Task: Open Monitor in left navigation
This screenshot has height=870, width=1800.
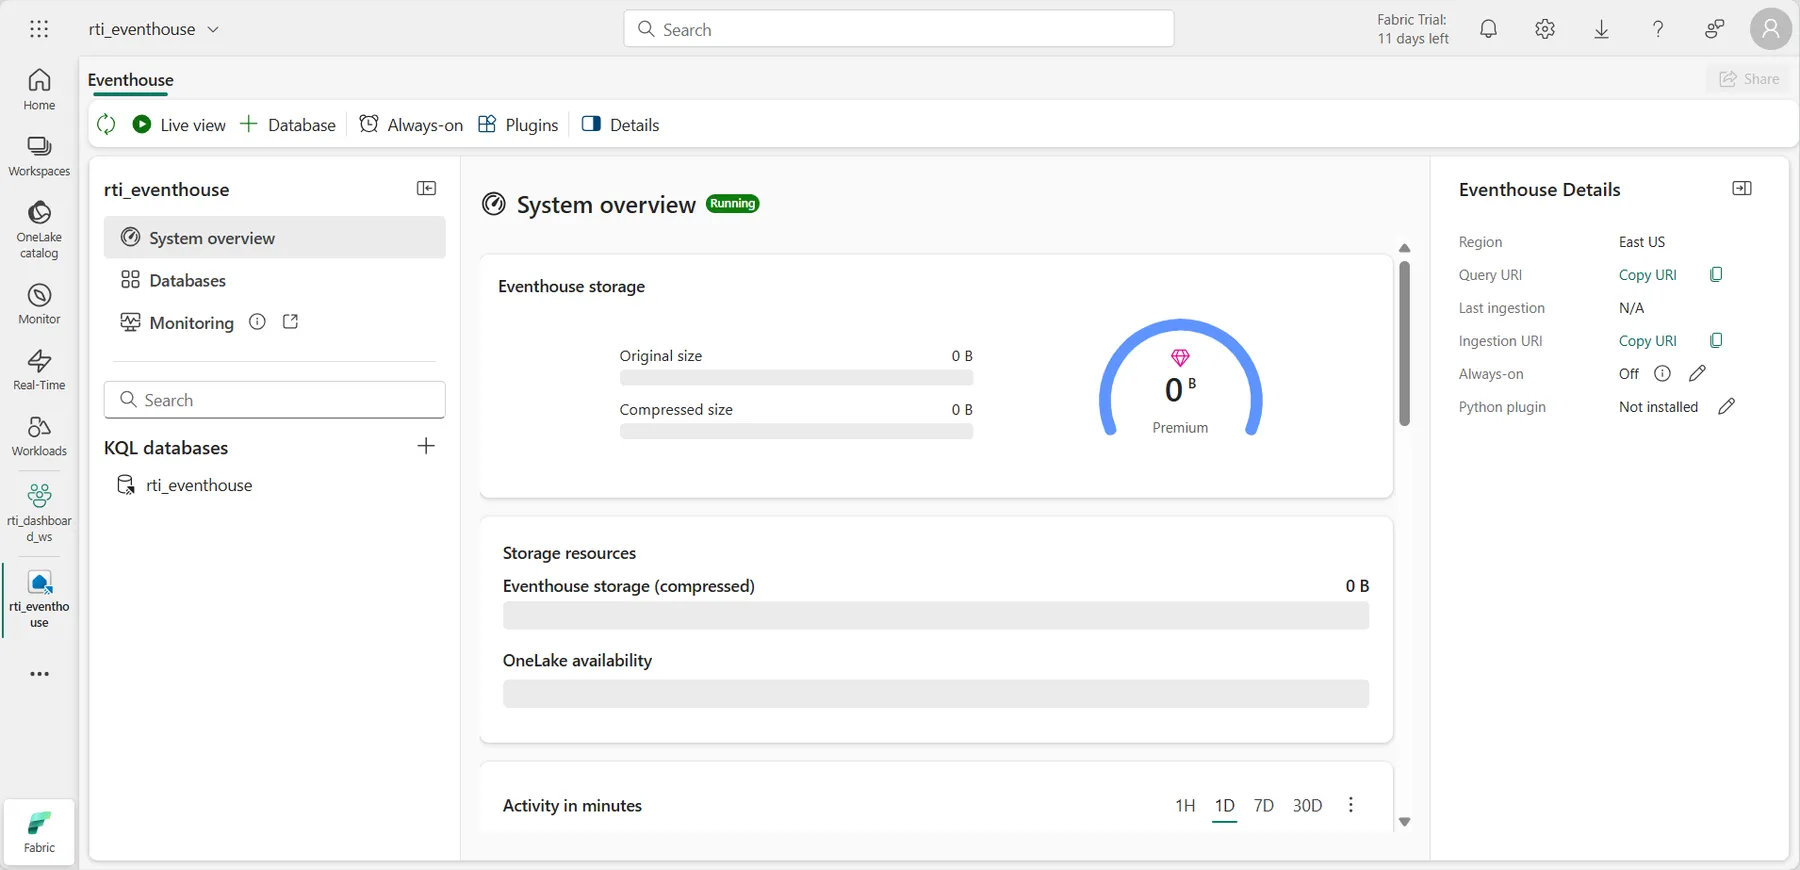Action: point(39,304)
